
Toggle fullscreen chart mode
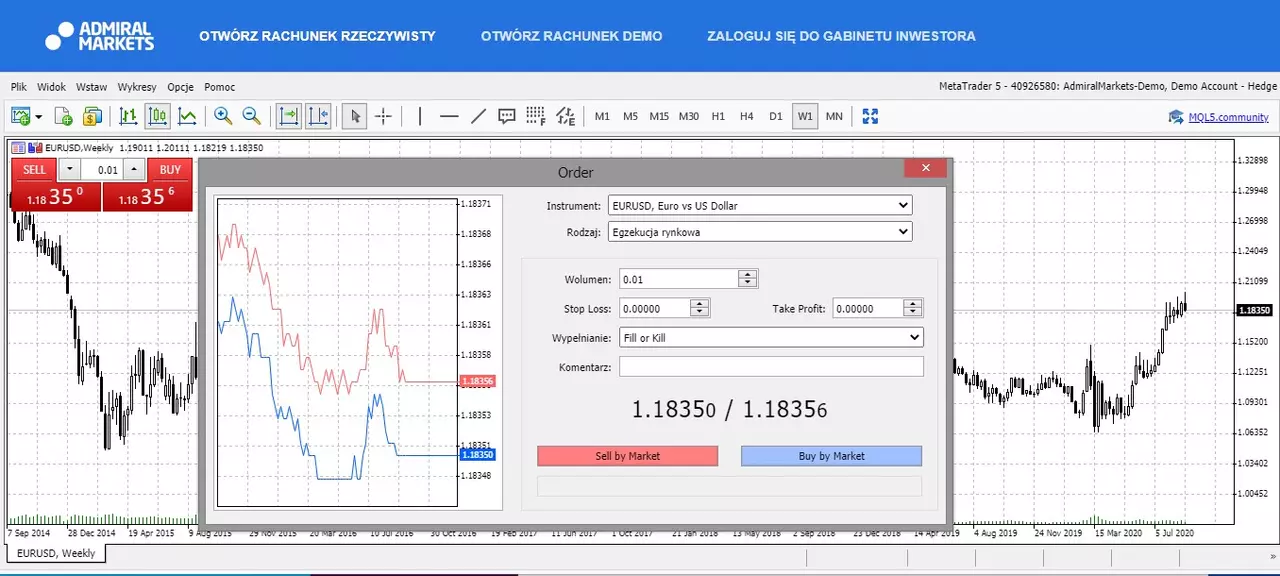coord(870,116)
